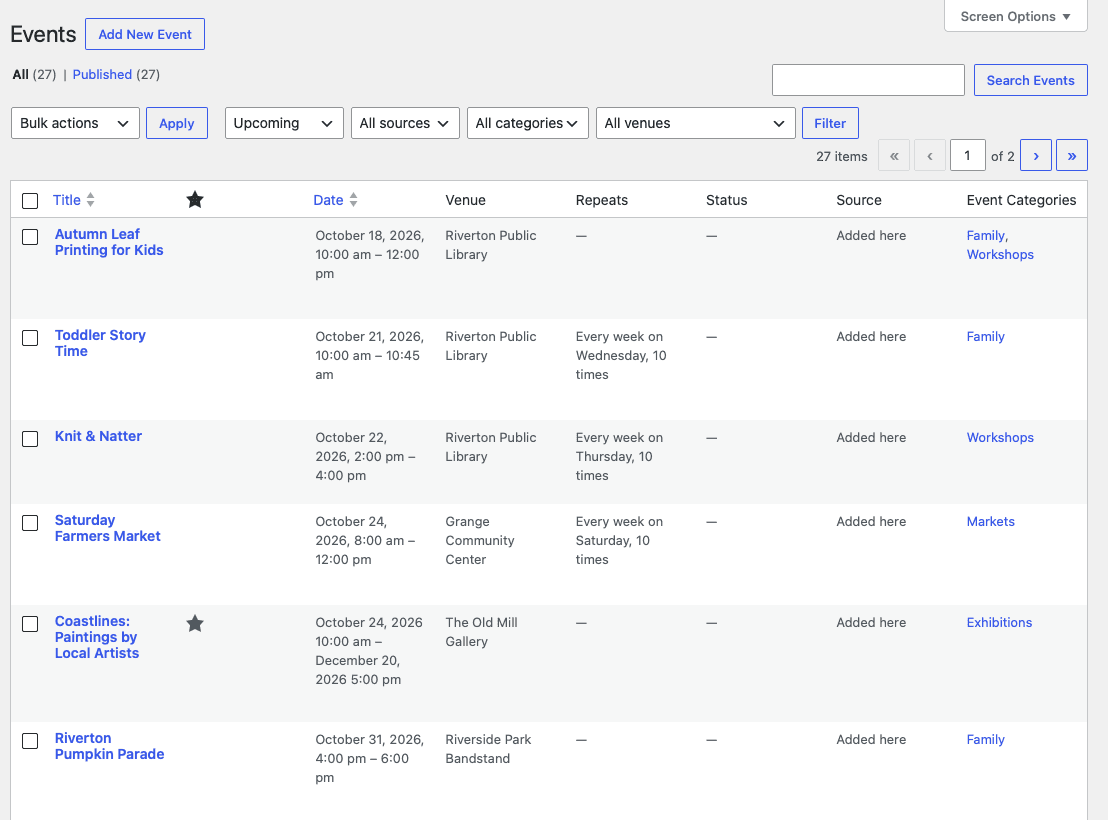The height and width of the screenshot is (820, 1108).
Task: Toggle the select-all events checkbox
Action: 30,201
